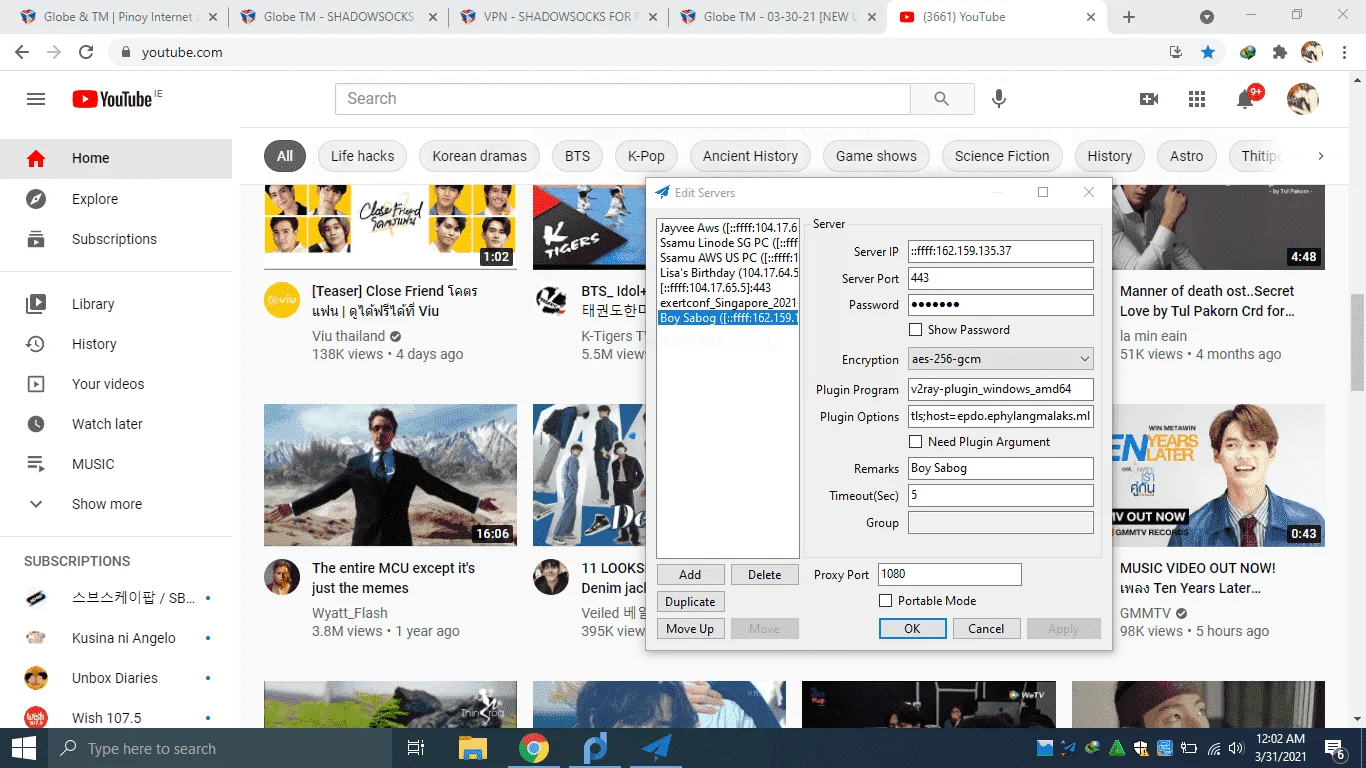
Task: Click the Move Up button
Action: pyautogui.click(x=690, y=629)
